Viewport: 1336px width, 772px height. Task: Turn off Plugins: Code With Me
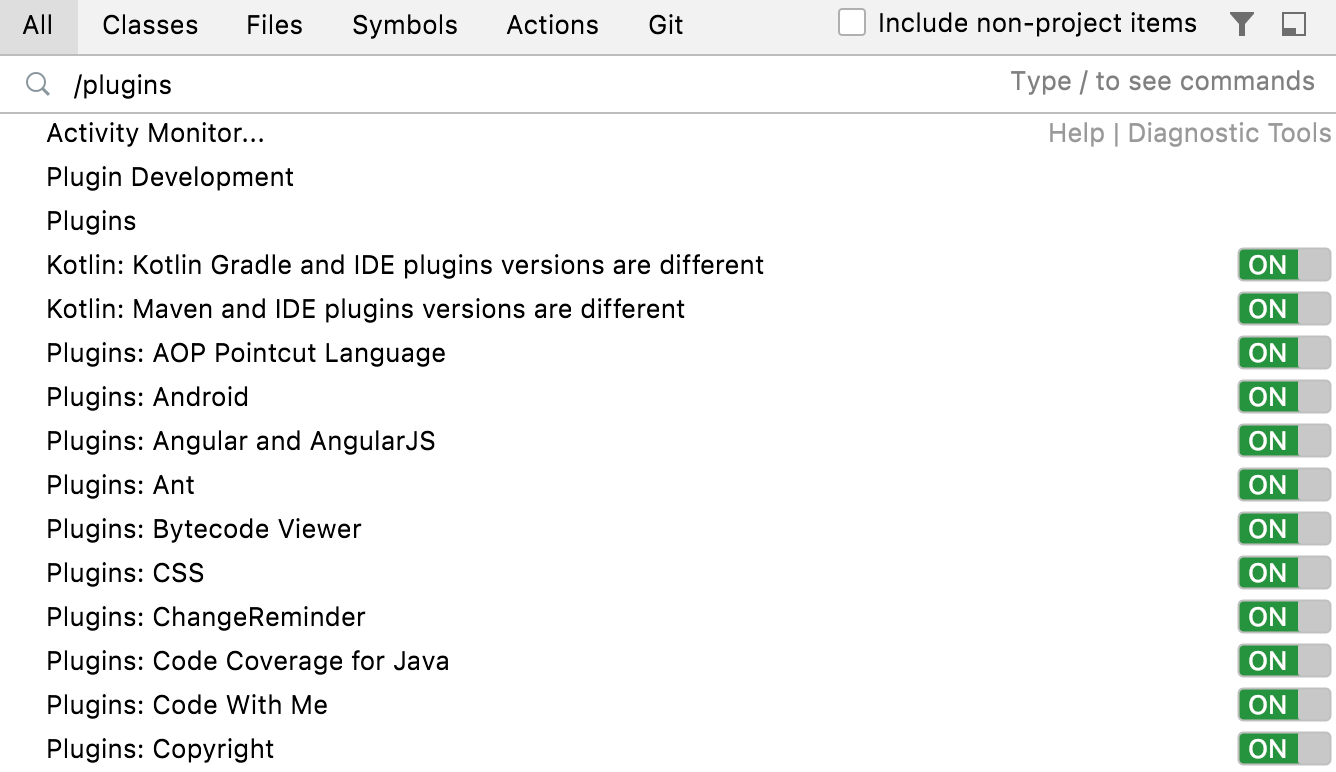[1284, 705]
